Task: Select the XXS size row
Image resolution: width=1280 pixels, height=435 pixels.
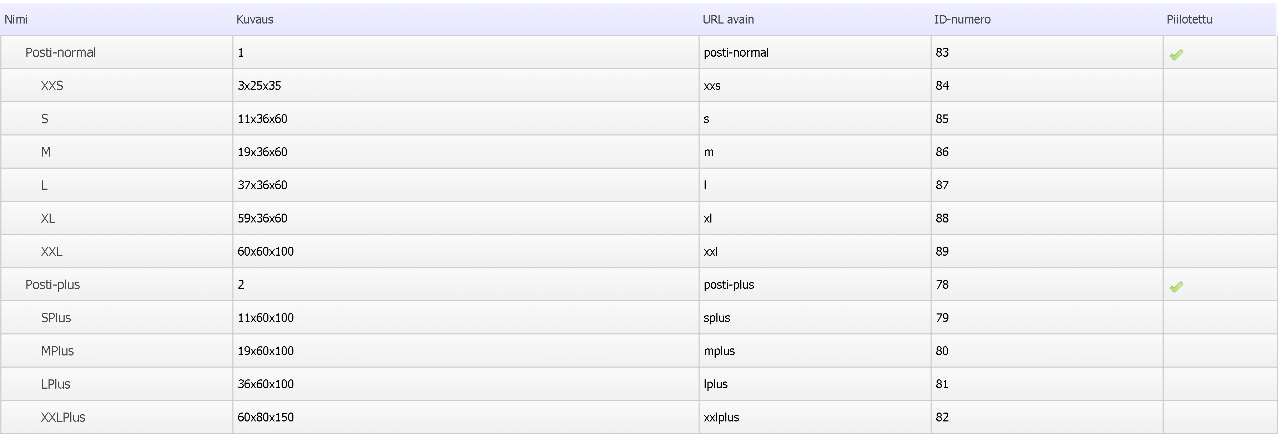Action: click(53, 86)
